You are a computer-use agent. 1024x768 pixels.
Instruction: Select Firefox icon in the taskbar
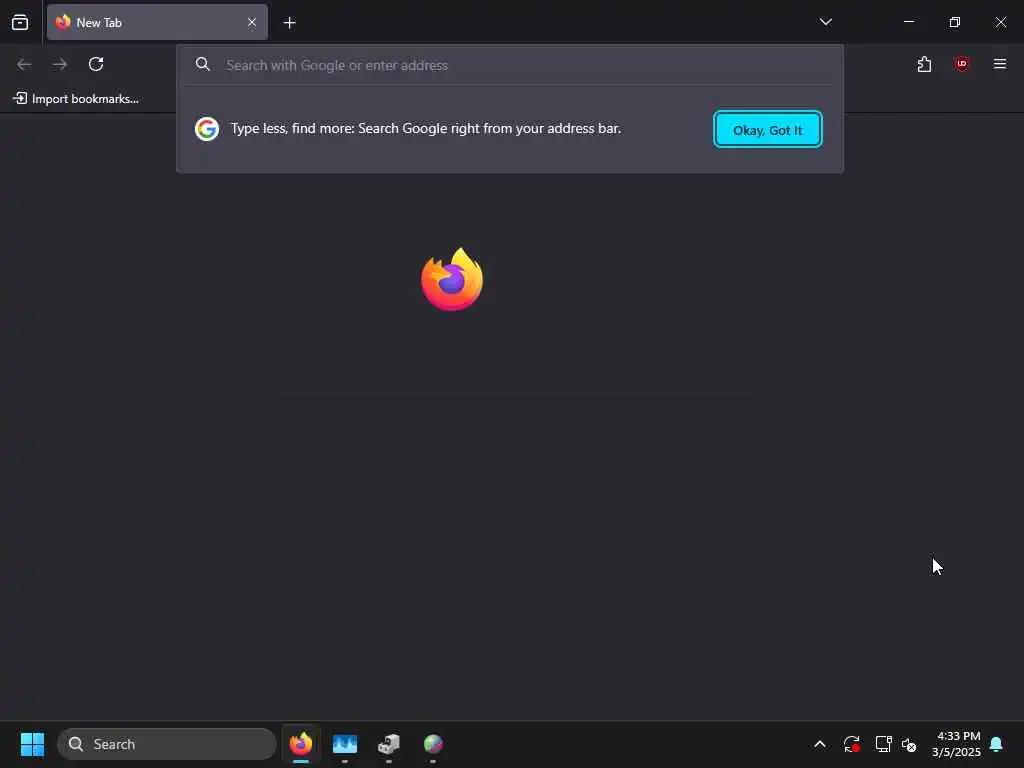point(300,744)
